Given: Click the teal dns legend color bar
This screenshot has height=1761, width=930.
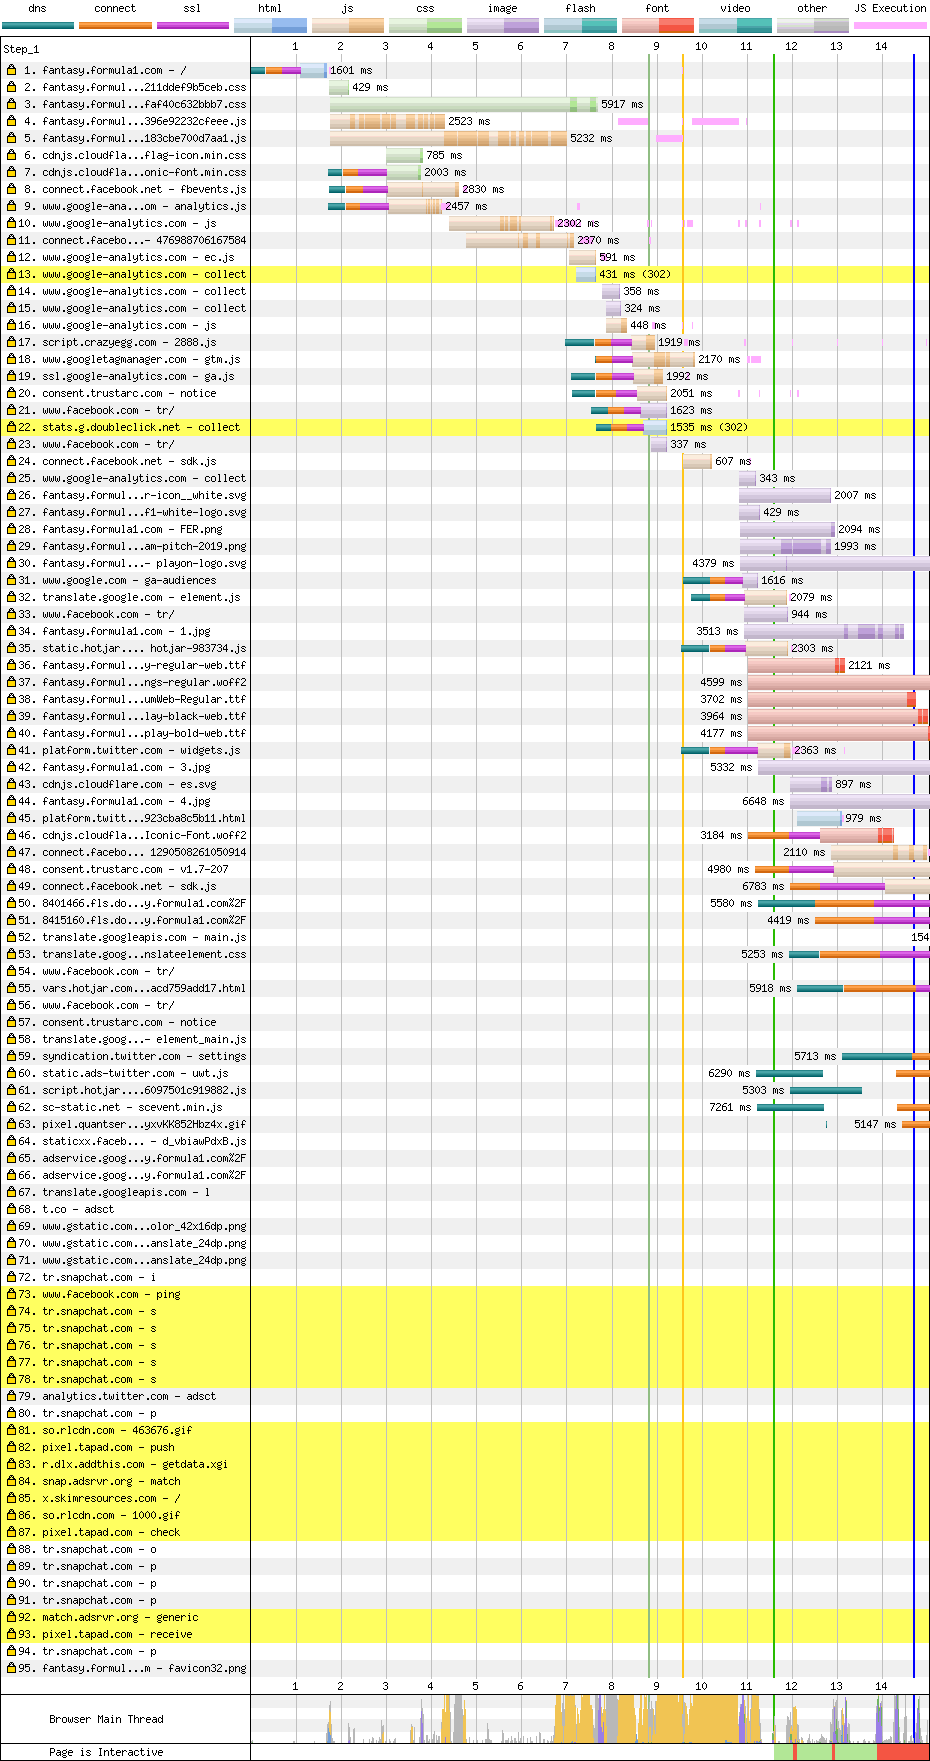Looking at the screenshot, I should [x=38, y=25].
